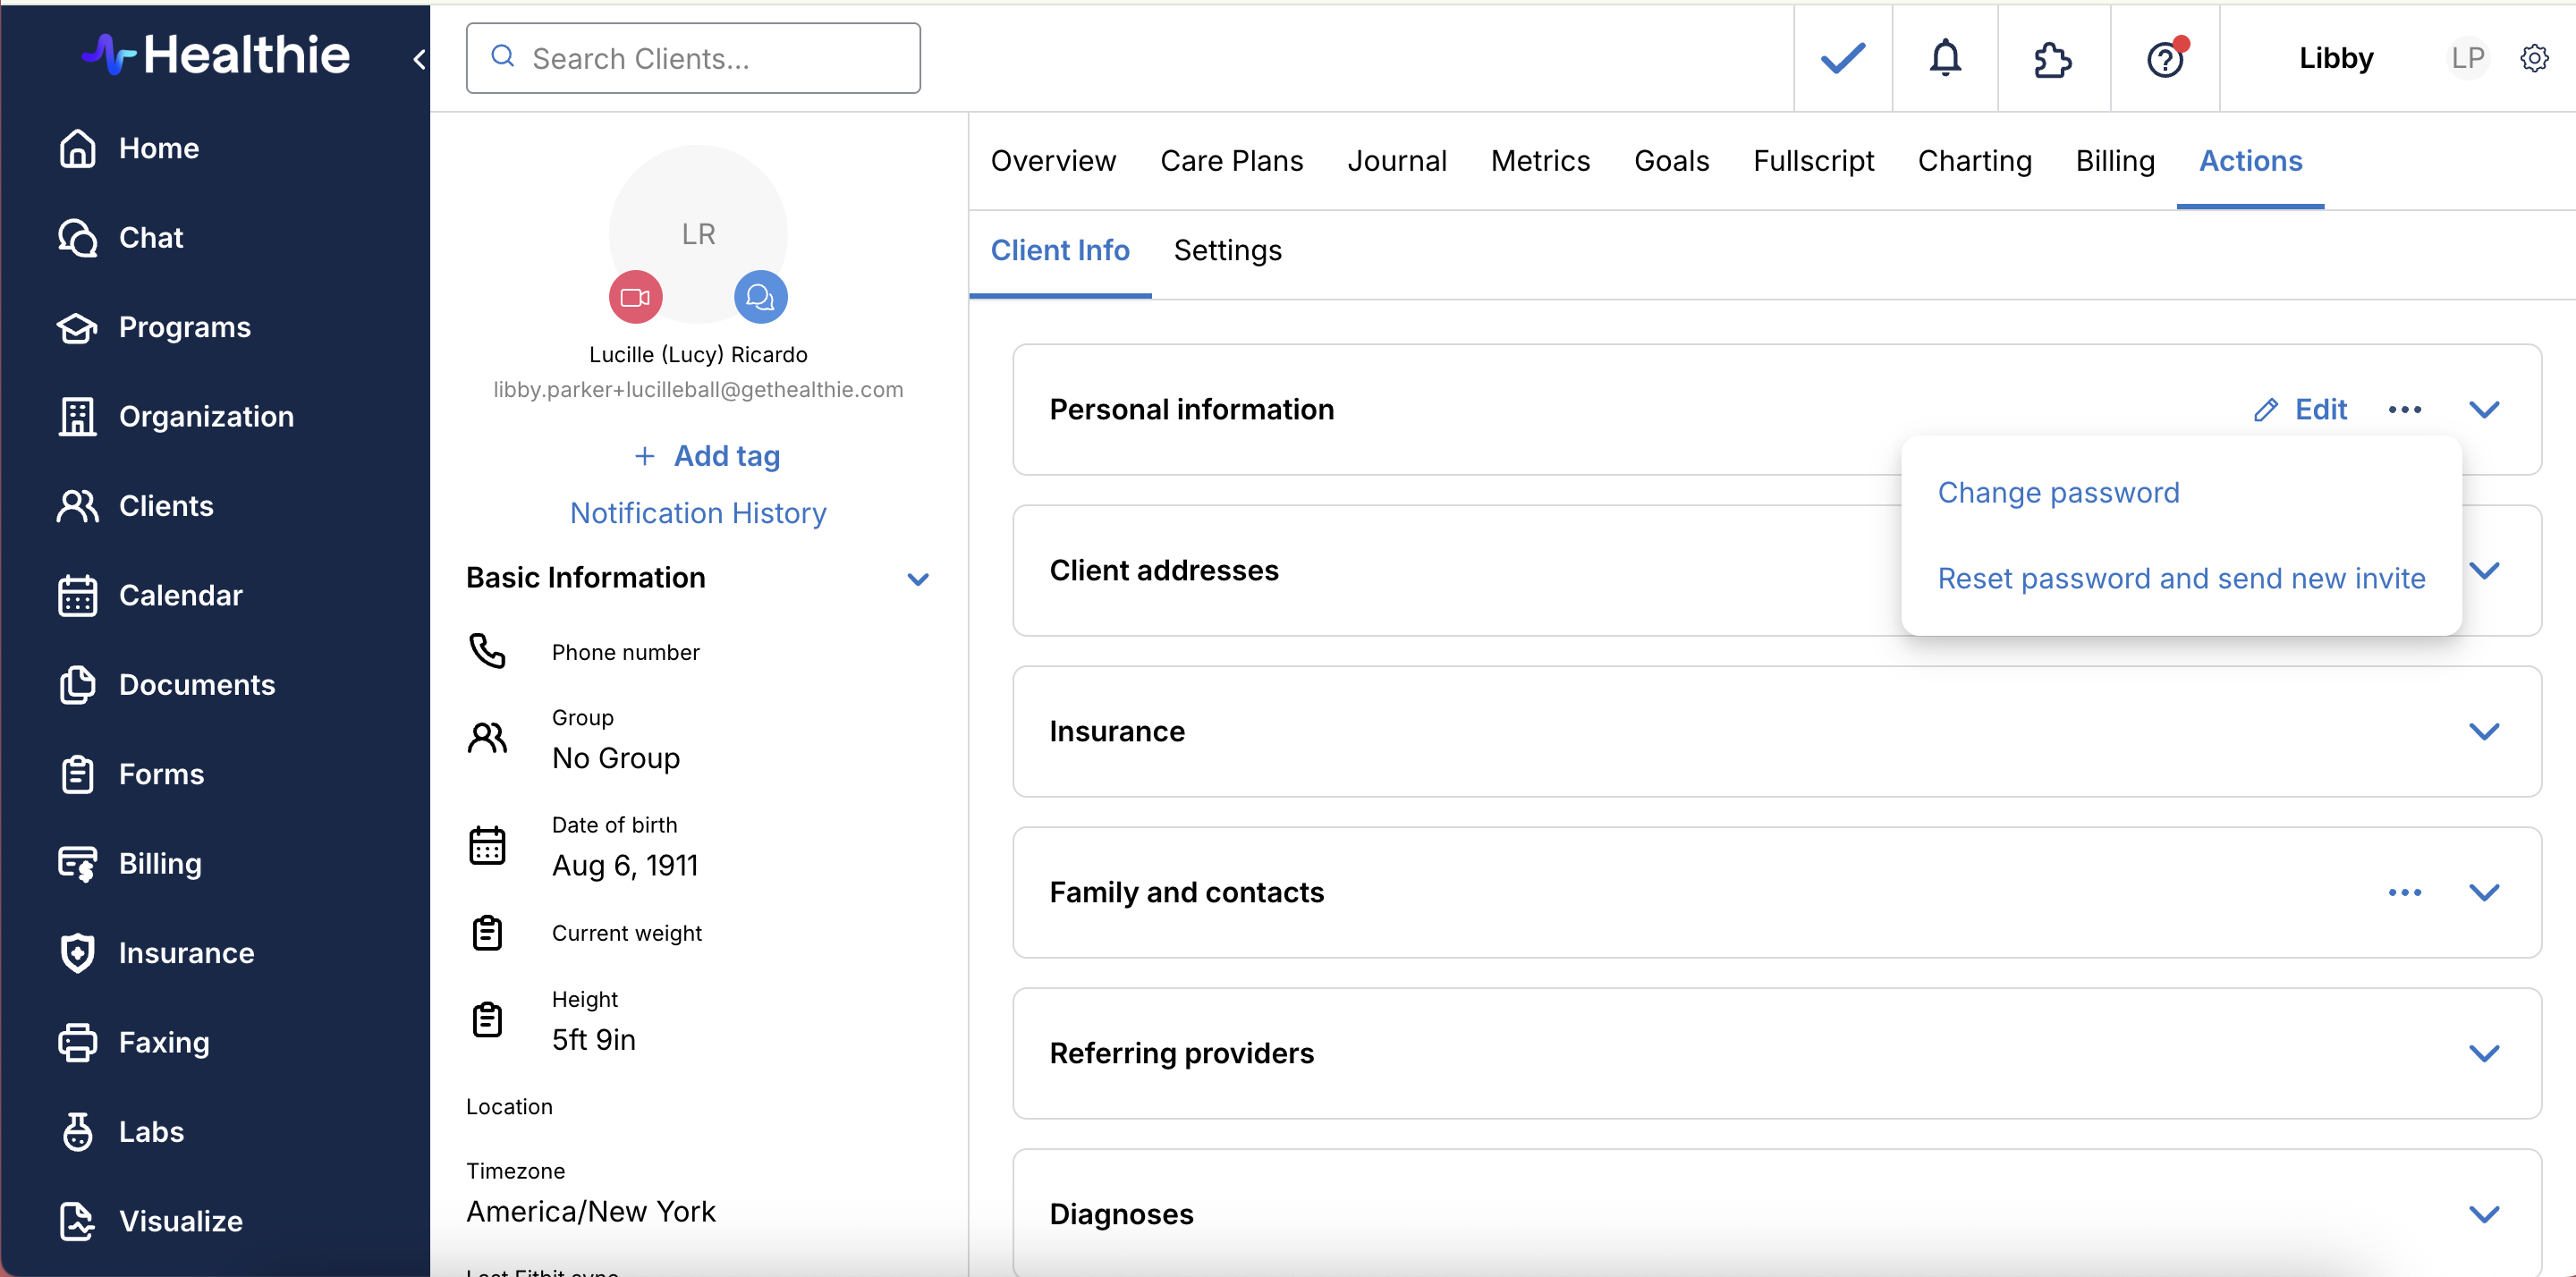This screenshot has height=1277, width=2576.
Task: Collapse the Basic Information section
Action: [917, 579]
